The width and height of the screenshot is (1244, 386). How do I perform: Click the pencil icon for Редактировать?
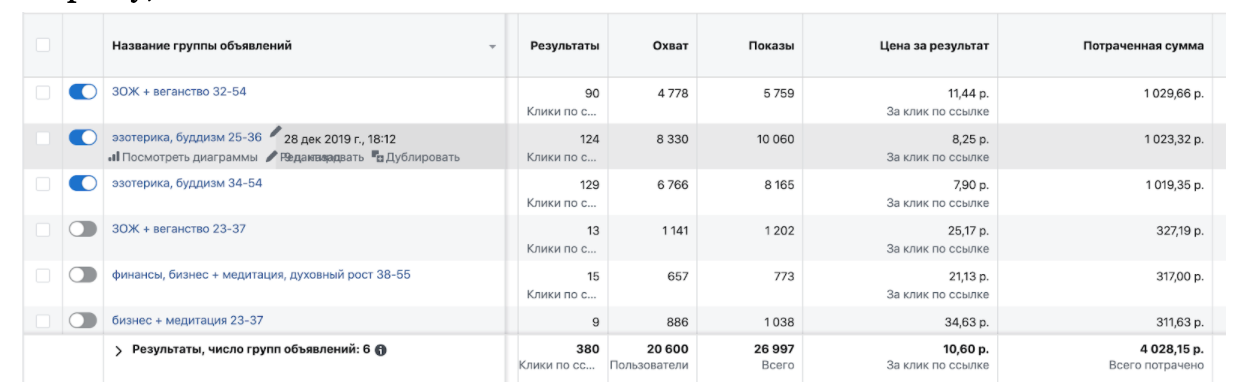[271, 156]
